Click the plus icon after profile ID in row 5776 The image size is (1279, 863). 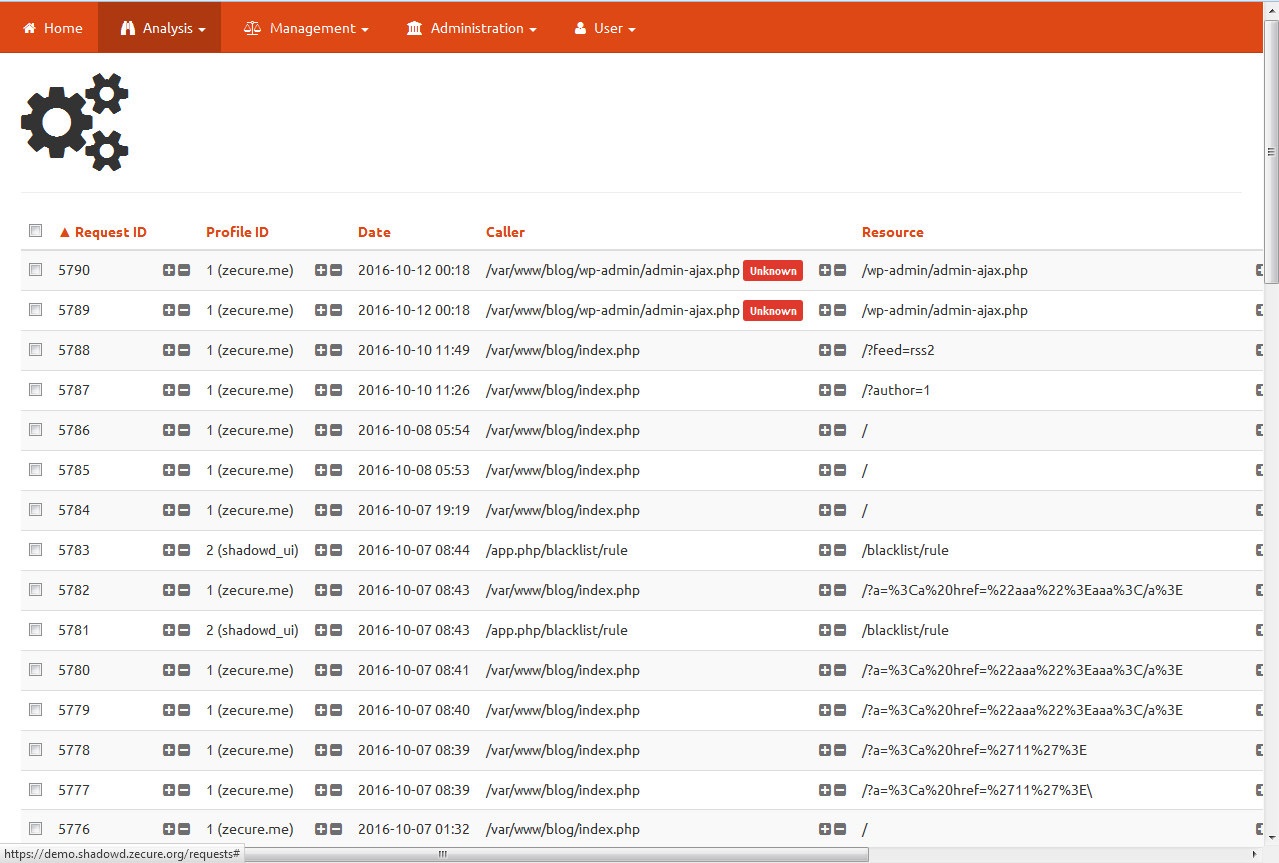[x=321, y=829]
